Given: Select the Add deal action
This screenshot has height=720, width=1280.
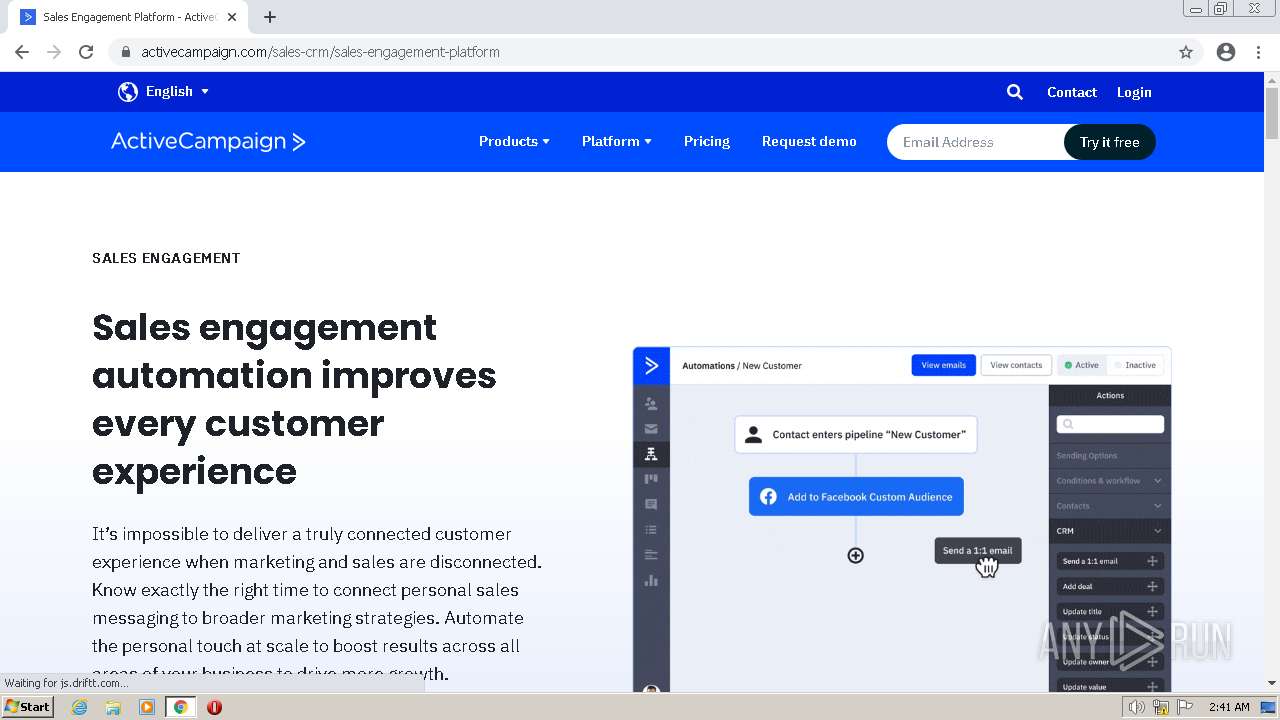Looking at the screenshot, I should click(1110, 586).
